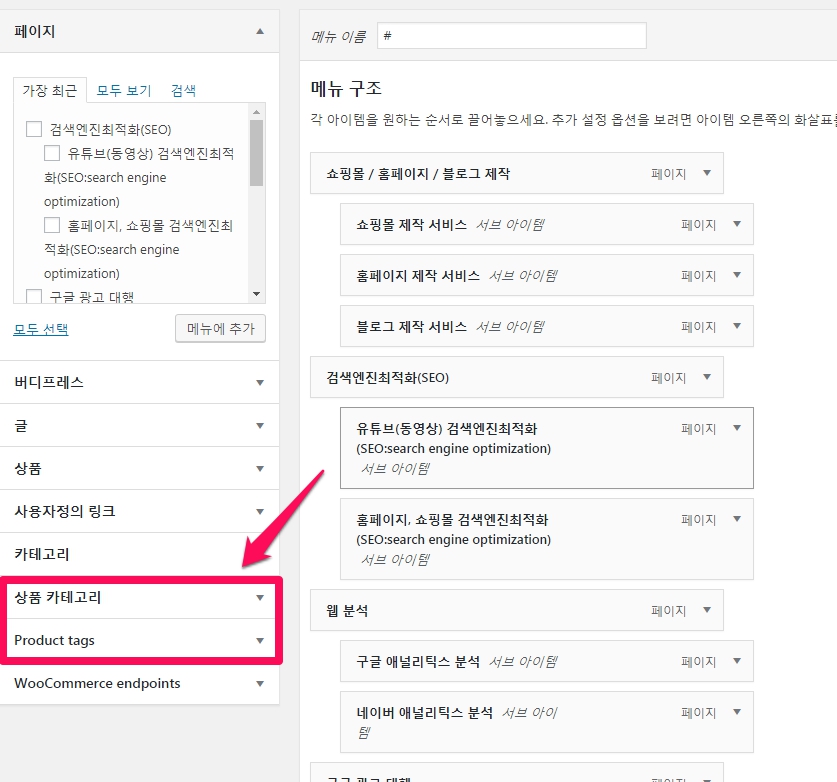Open settings arrow for 웹 분석 menu item

[x=709, y=609]
